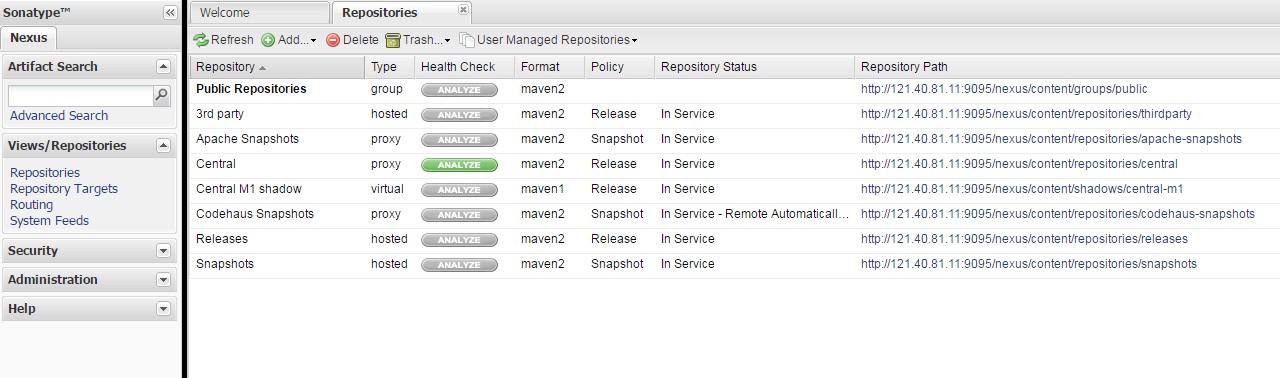Click Analyze for Releases repository

coord(459,239)
